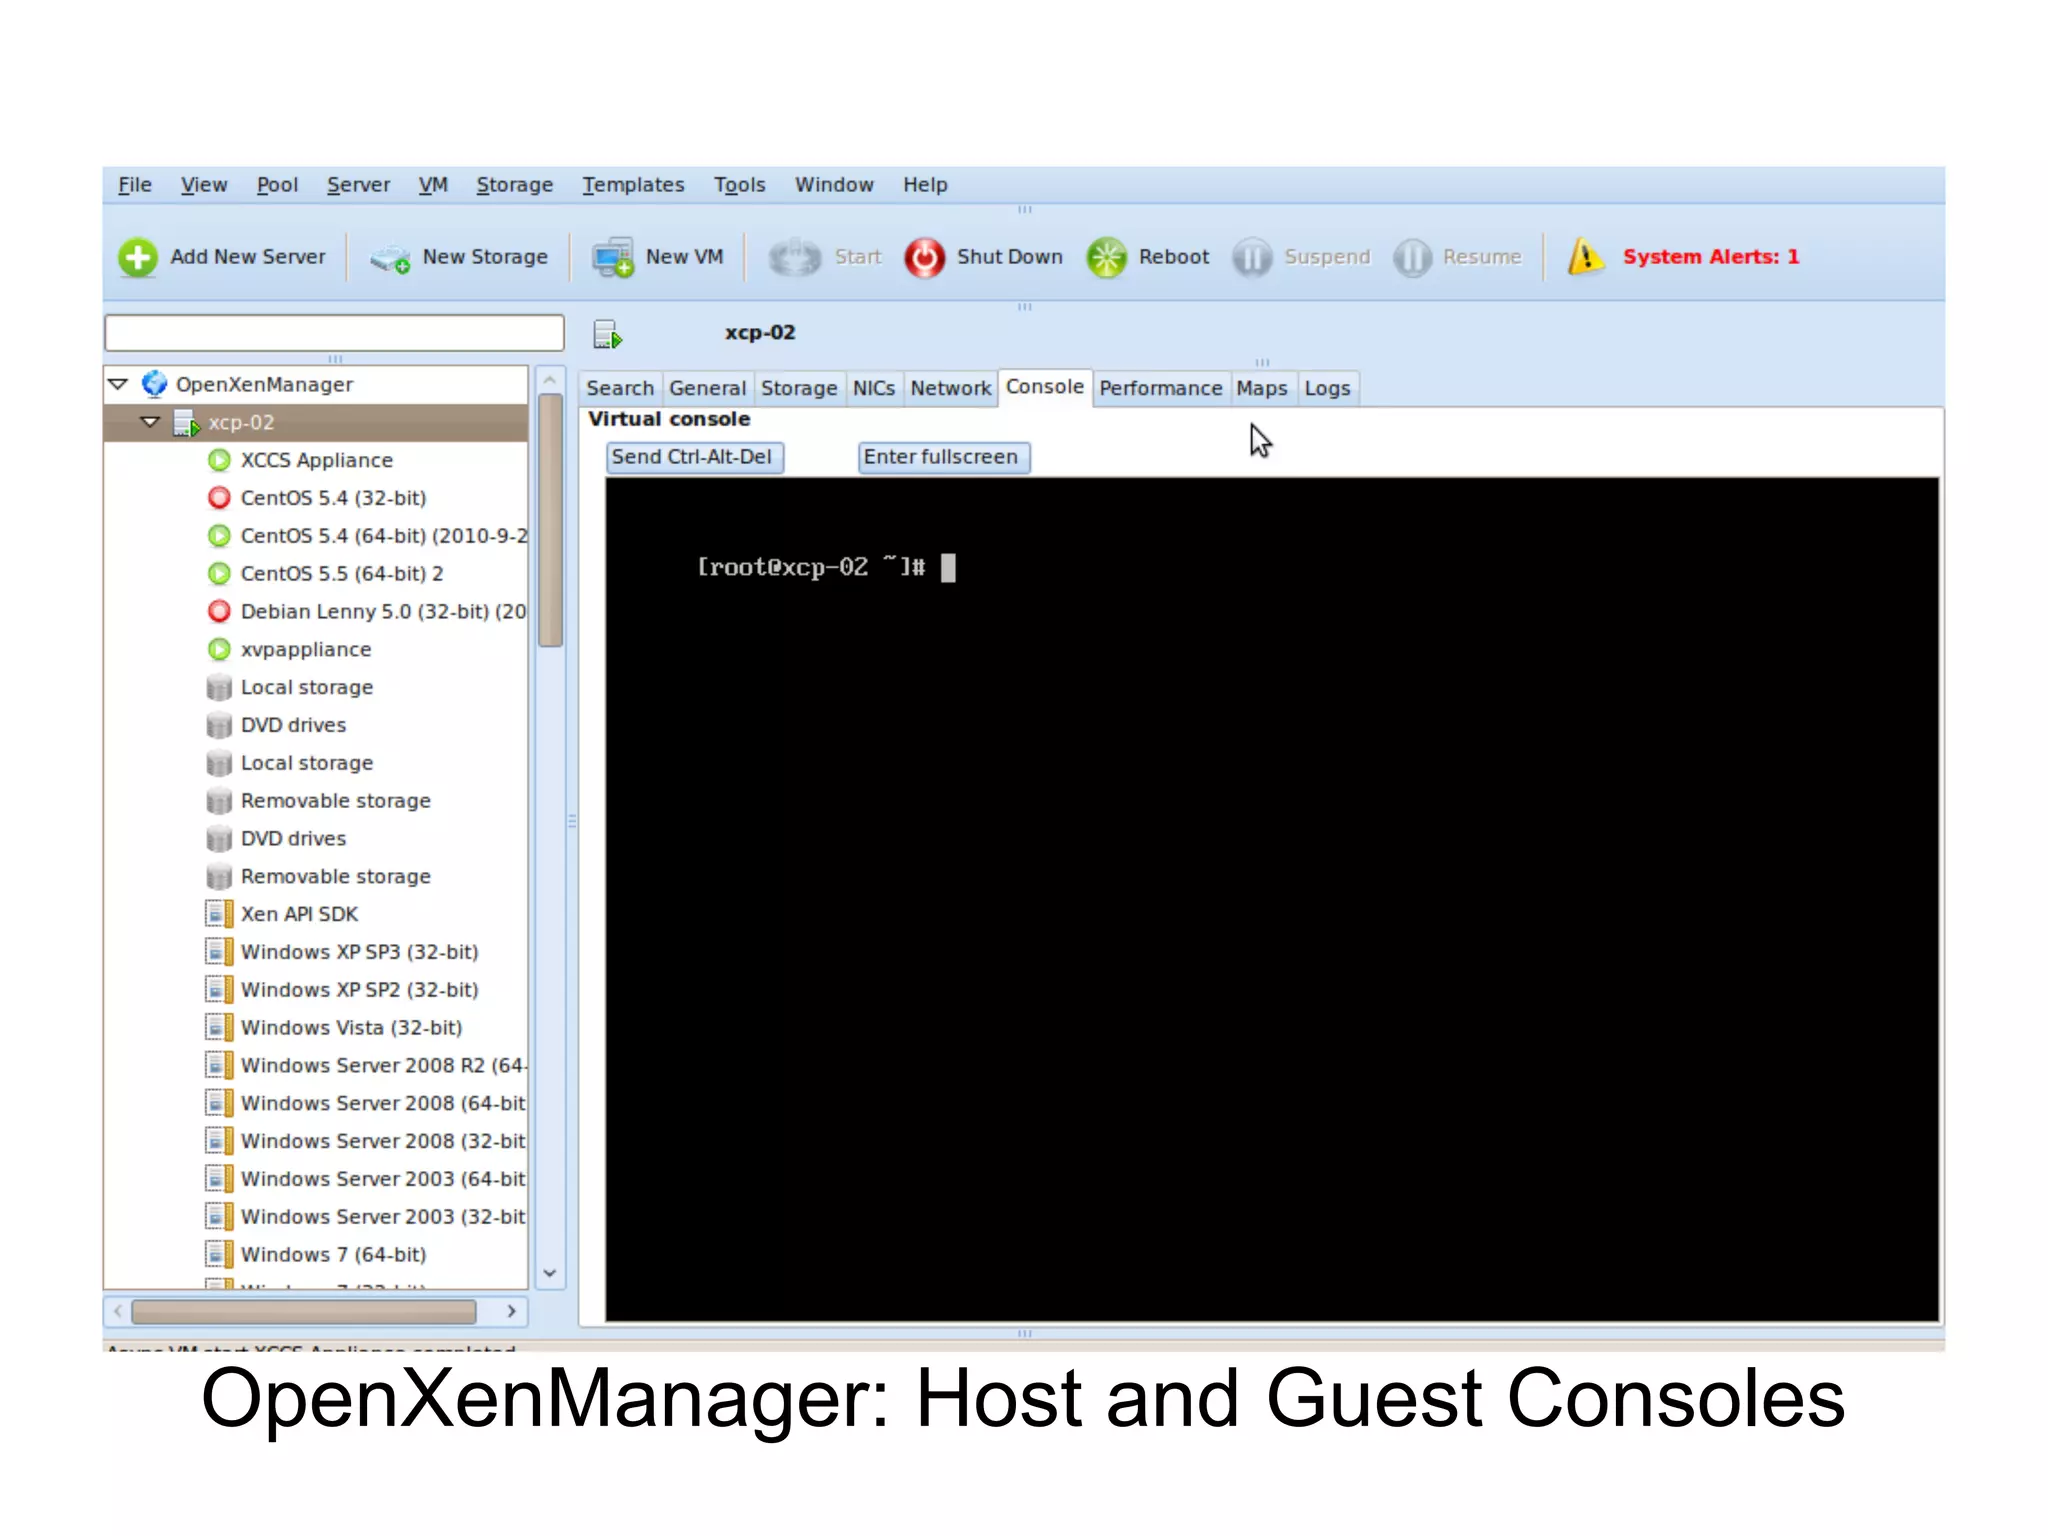
Task: Switch to the Logs tab
Action: click(1327, 388)
